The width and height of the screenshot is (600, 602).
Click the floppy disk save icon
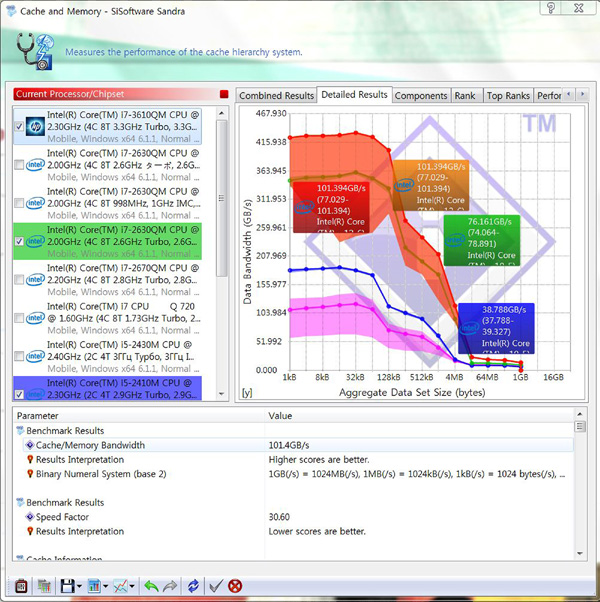67,586
